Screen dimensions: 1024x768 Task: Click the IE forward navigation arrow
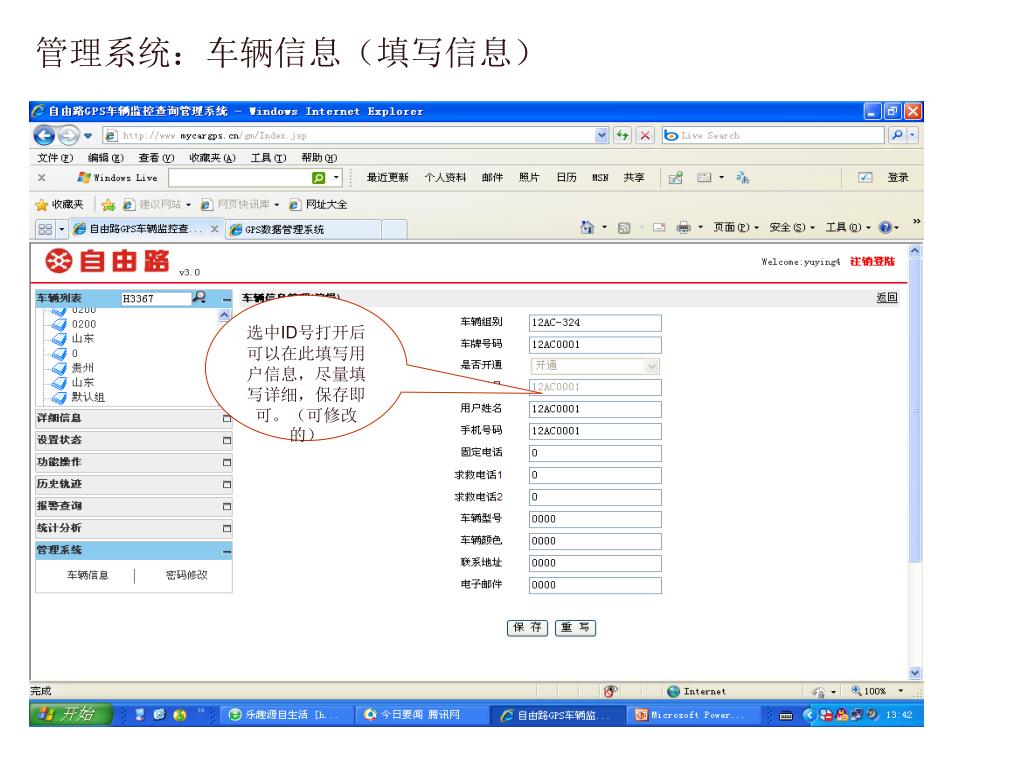[x=69, y=135]
